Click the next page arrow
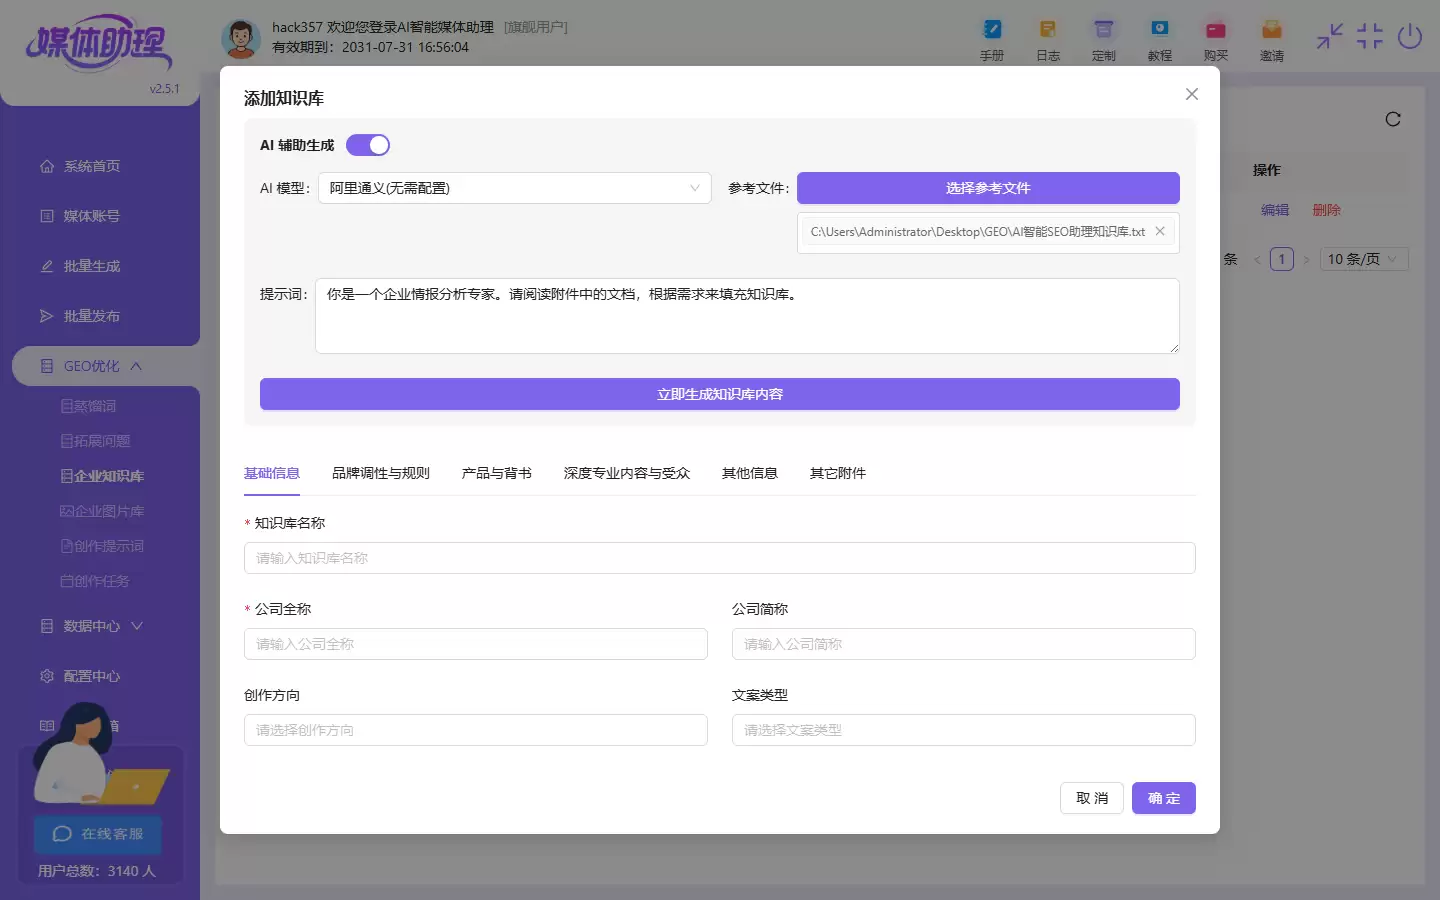 tap(1306, 260)
